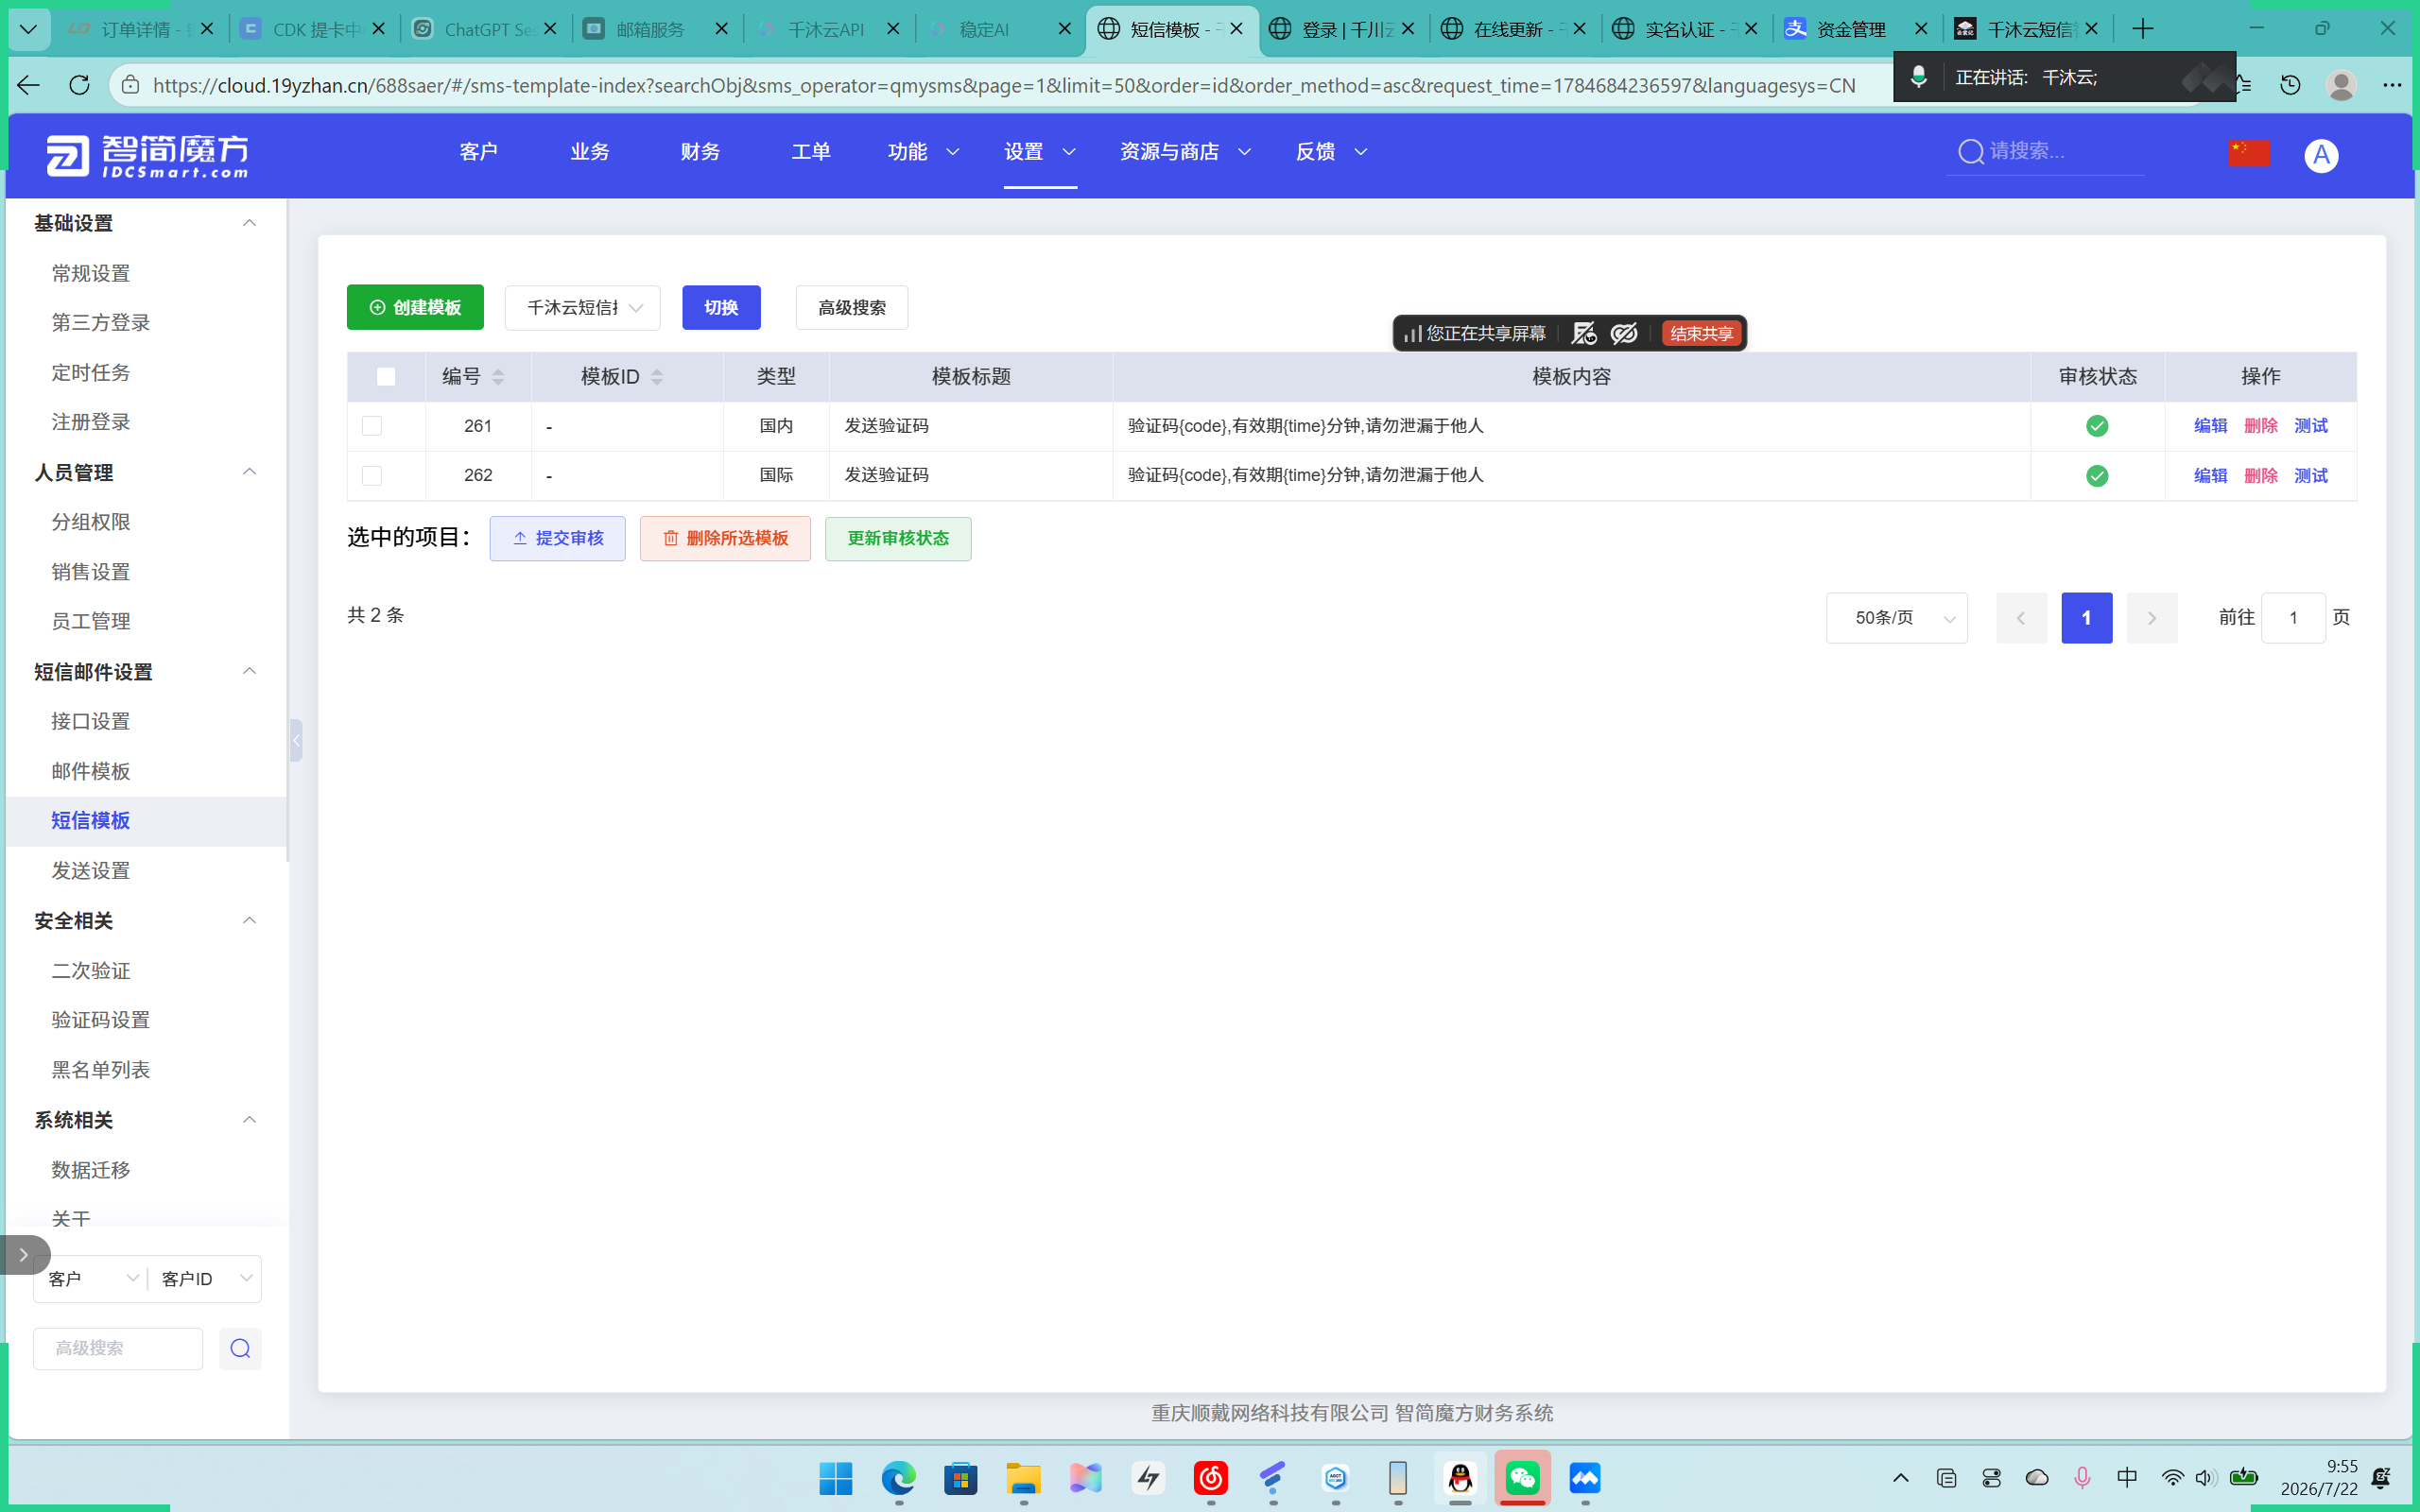Open NetEase Music from the taskbar
This screenshot has height=1512, width=2420.
(x=1210, y=1477)
